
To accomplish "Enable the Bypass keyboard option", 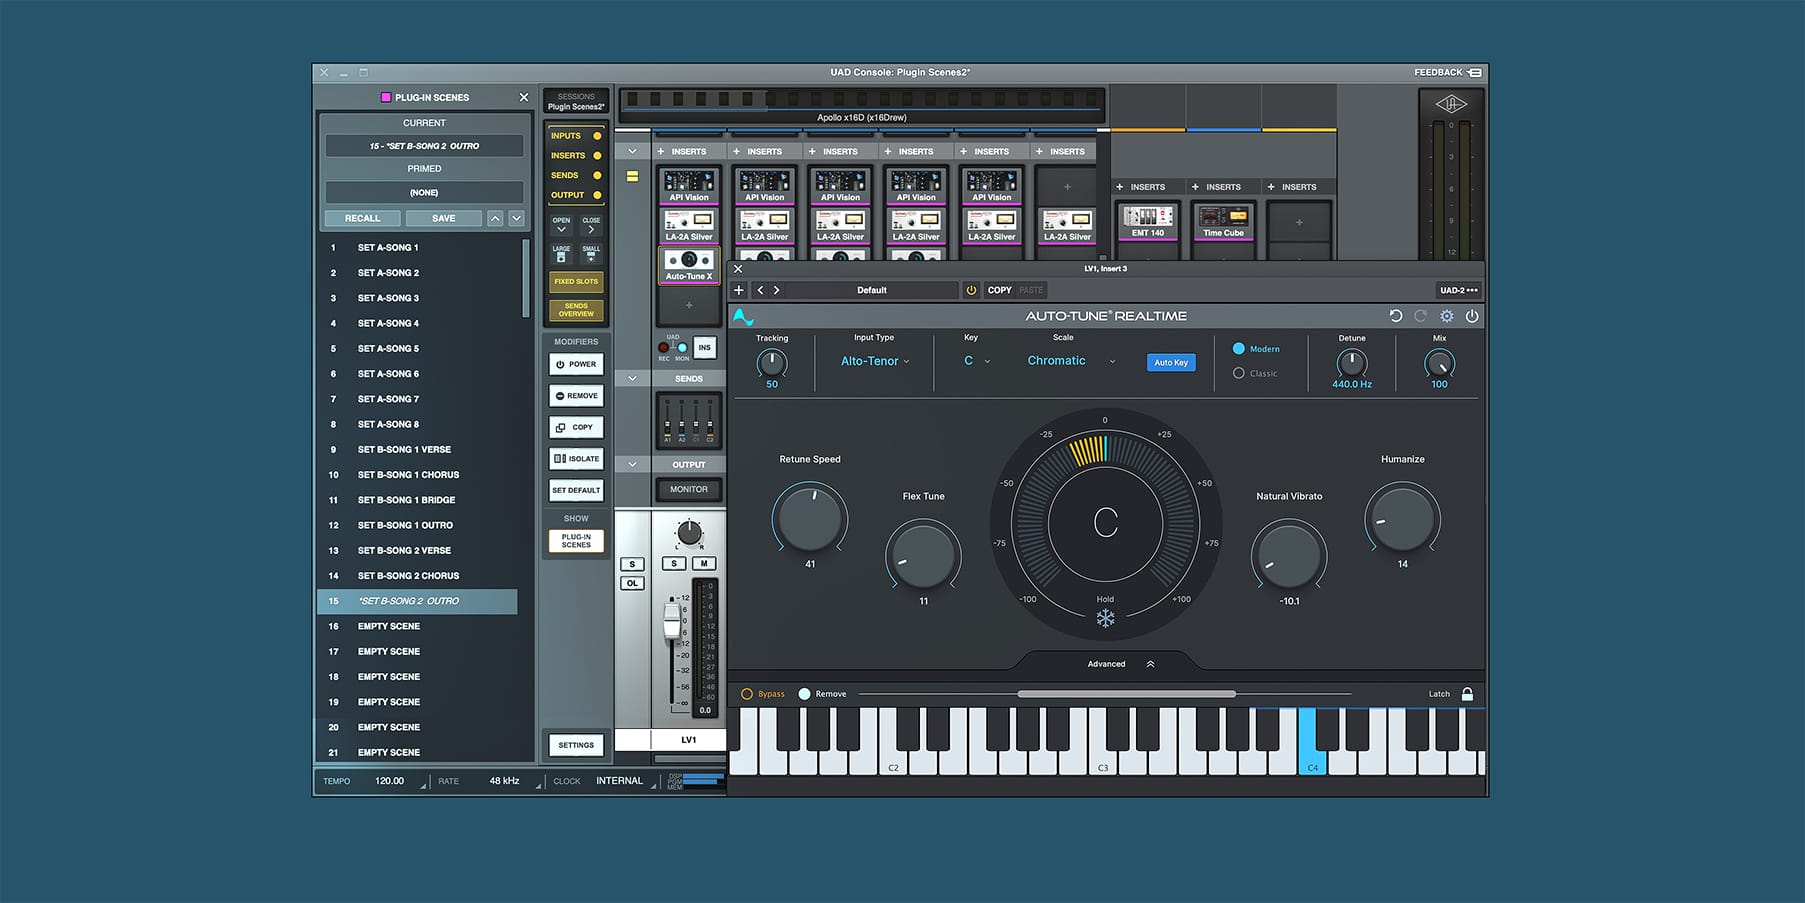I will (747, 694).
